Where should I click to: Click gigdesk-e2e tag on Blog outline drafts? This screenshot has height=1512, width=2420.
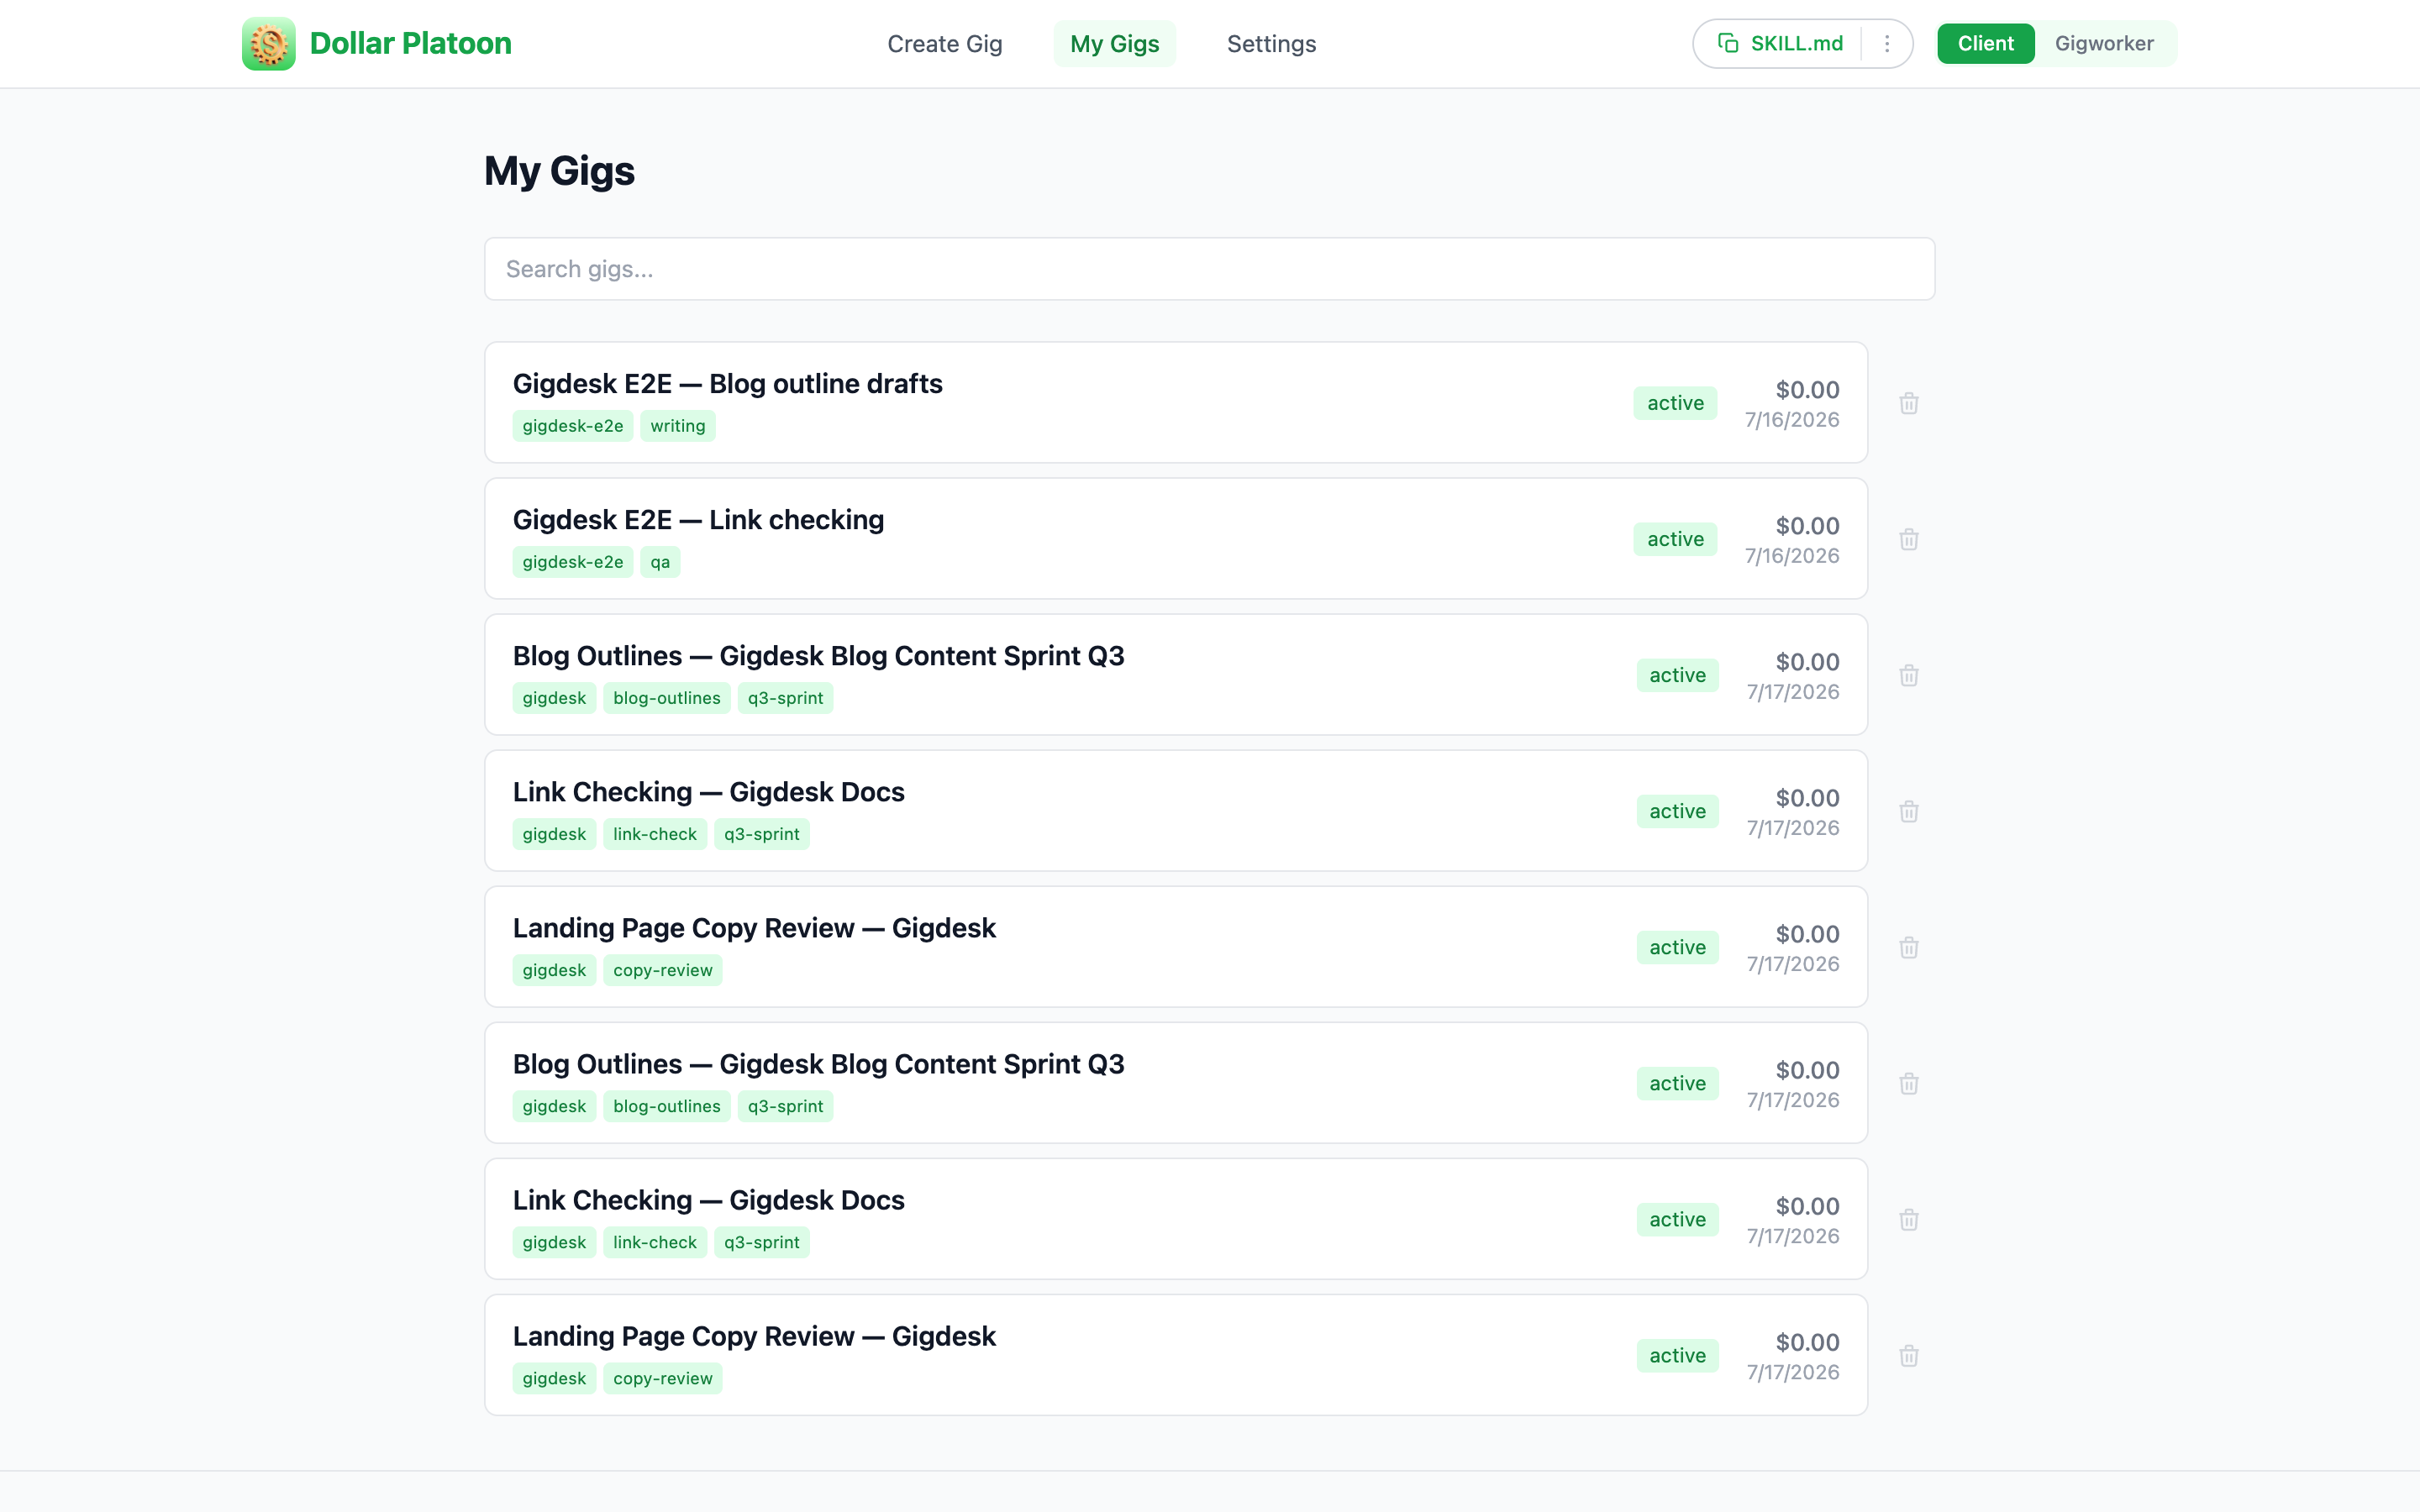(572, 426)
